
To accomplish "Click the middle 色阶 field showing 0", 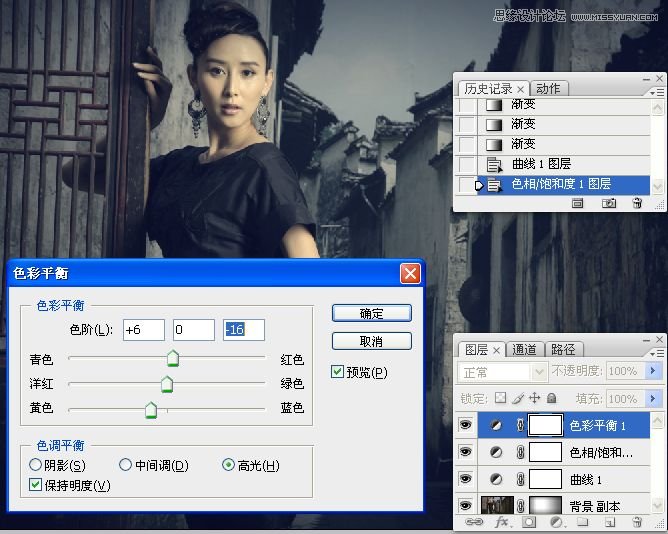I will [x=194, y=330].
